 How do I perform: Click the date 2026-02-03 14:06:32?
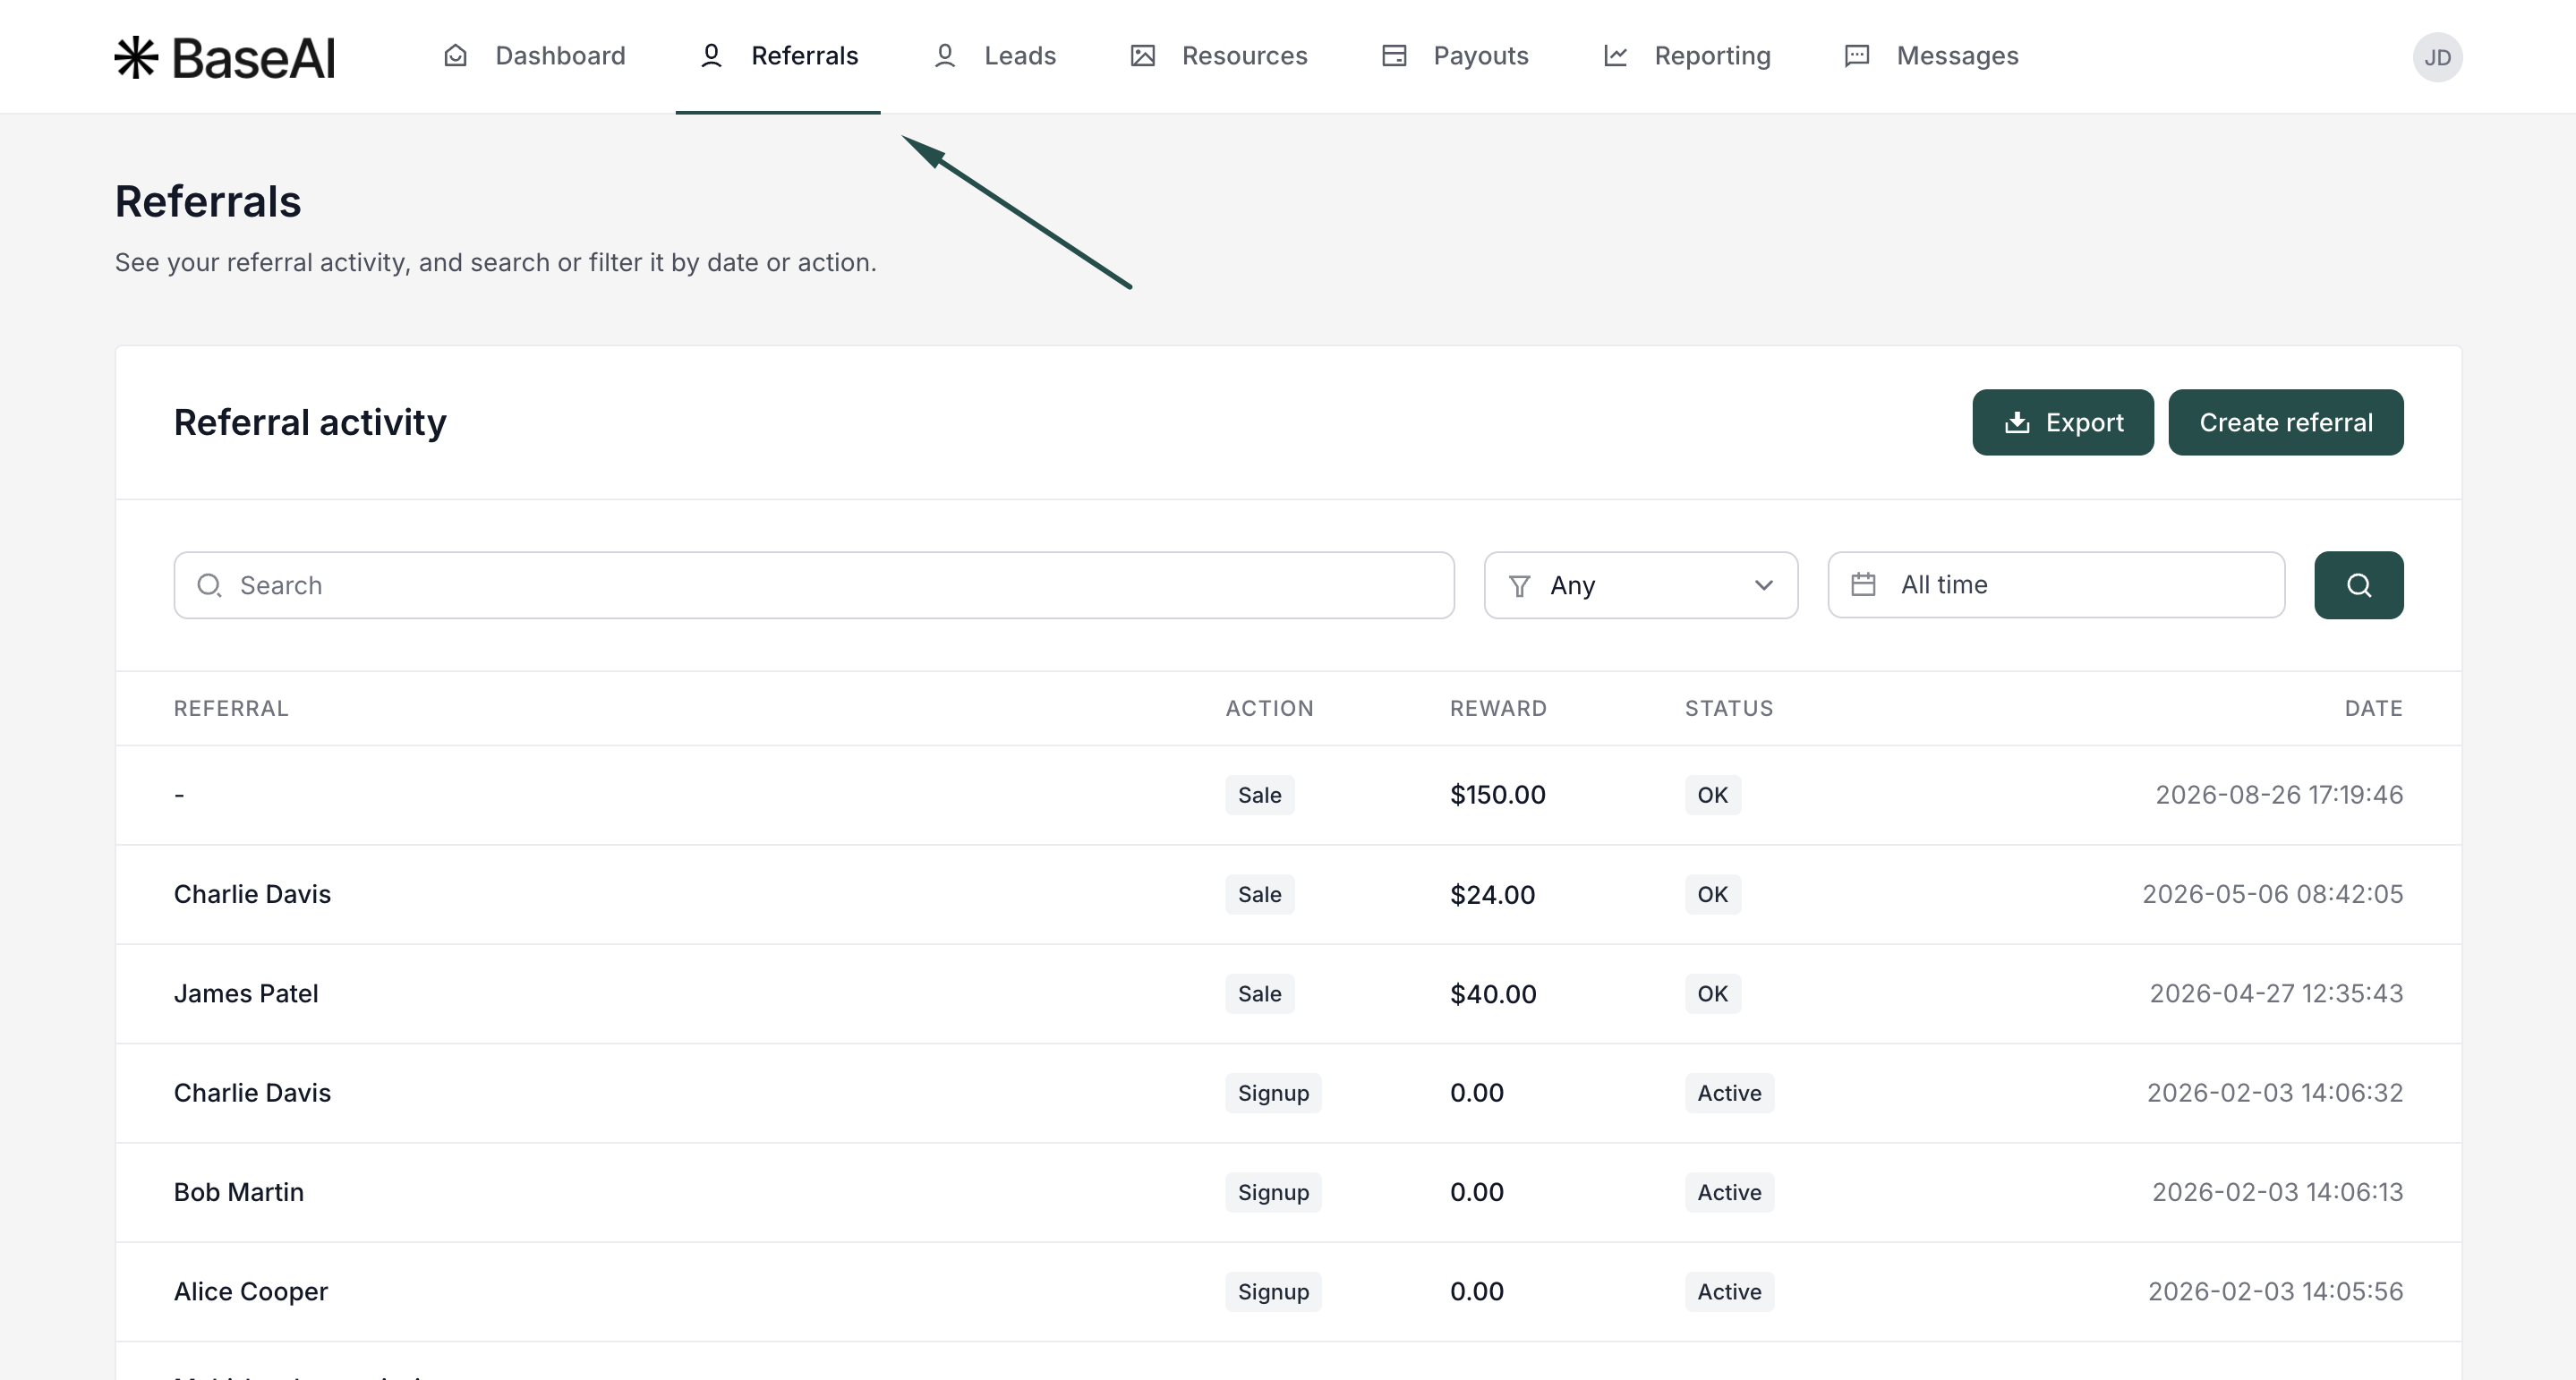[x=2275, y=1092]
